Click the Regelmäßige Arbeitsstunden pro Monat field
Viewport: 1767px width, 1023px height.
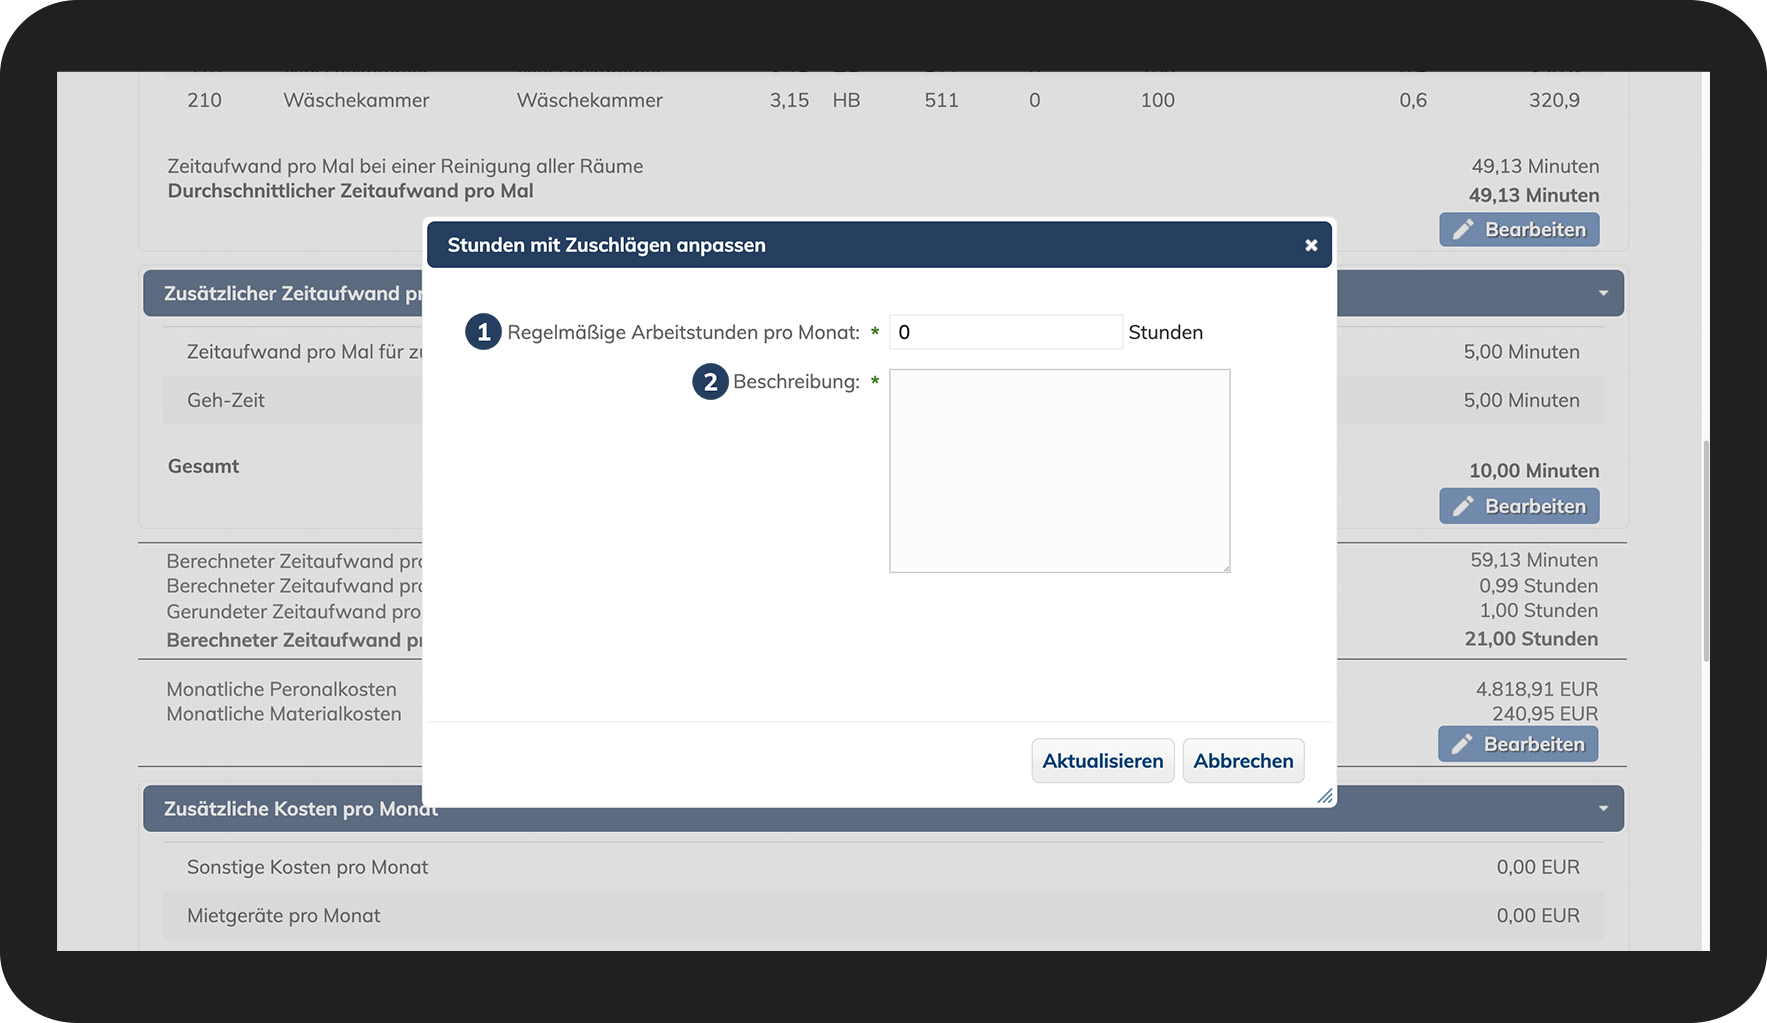coord(1006,332)
